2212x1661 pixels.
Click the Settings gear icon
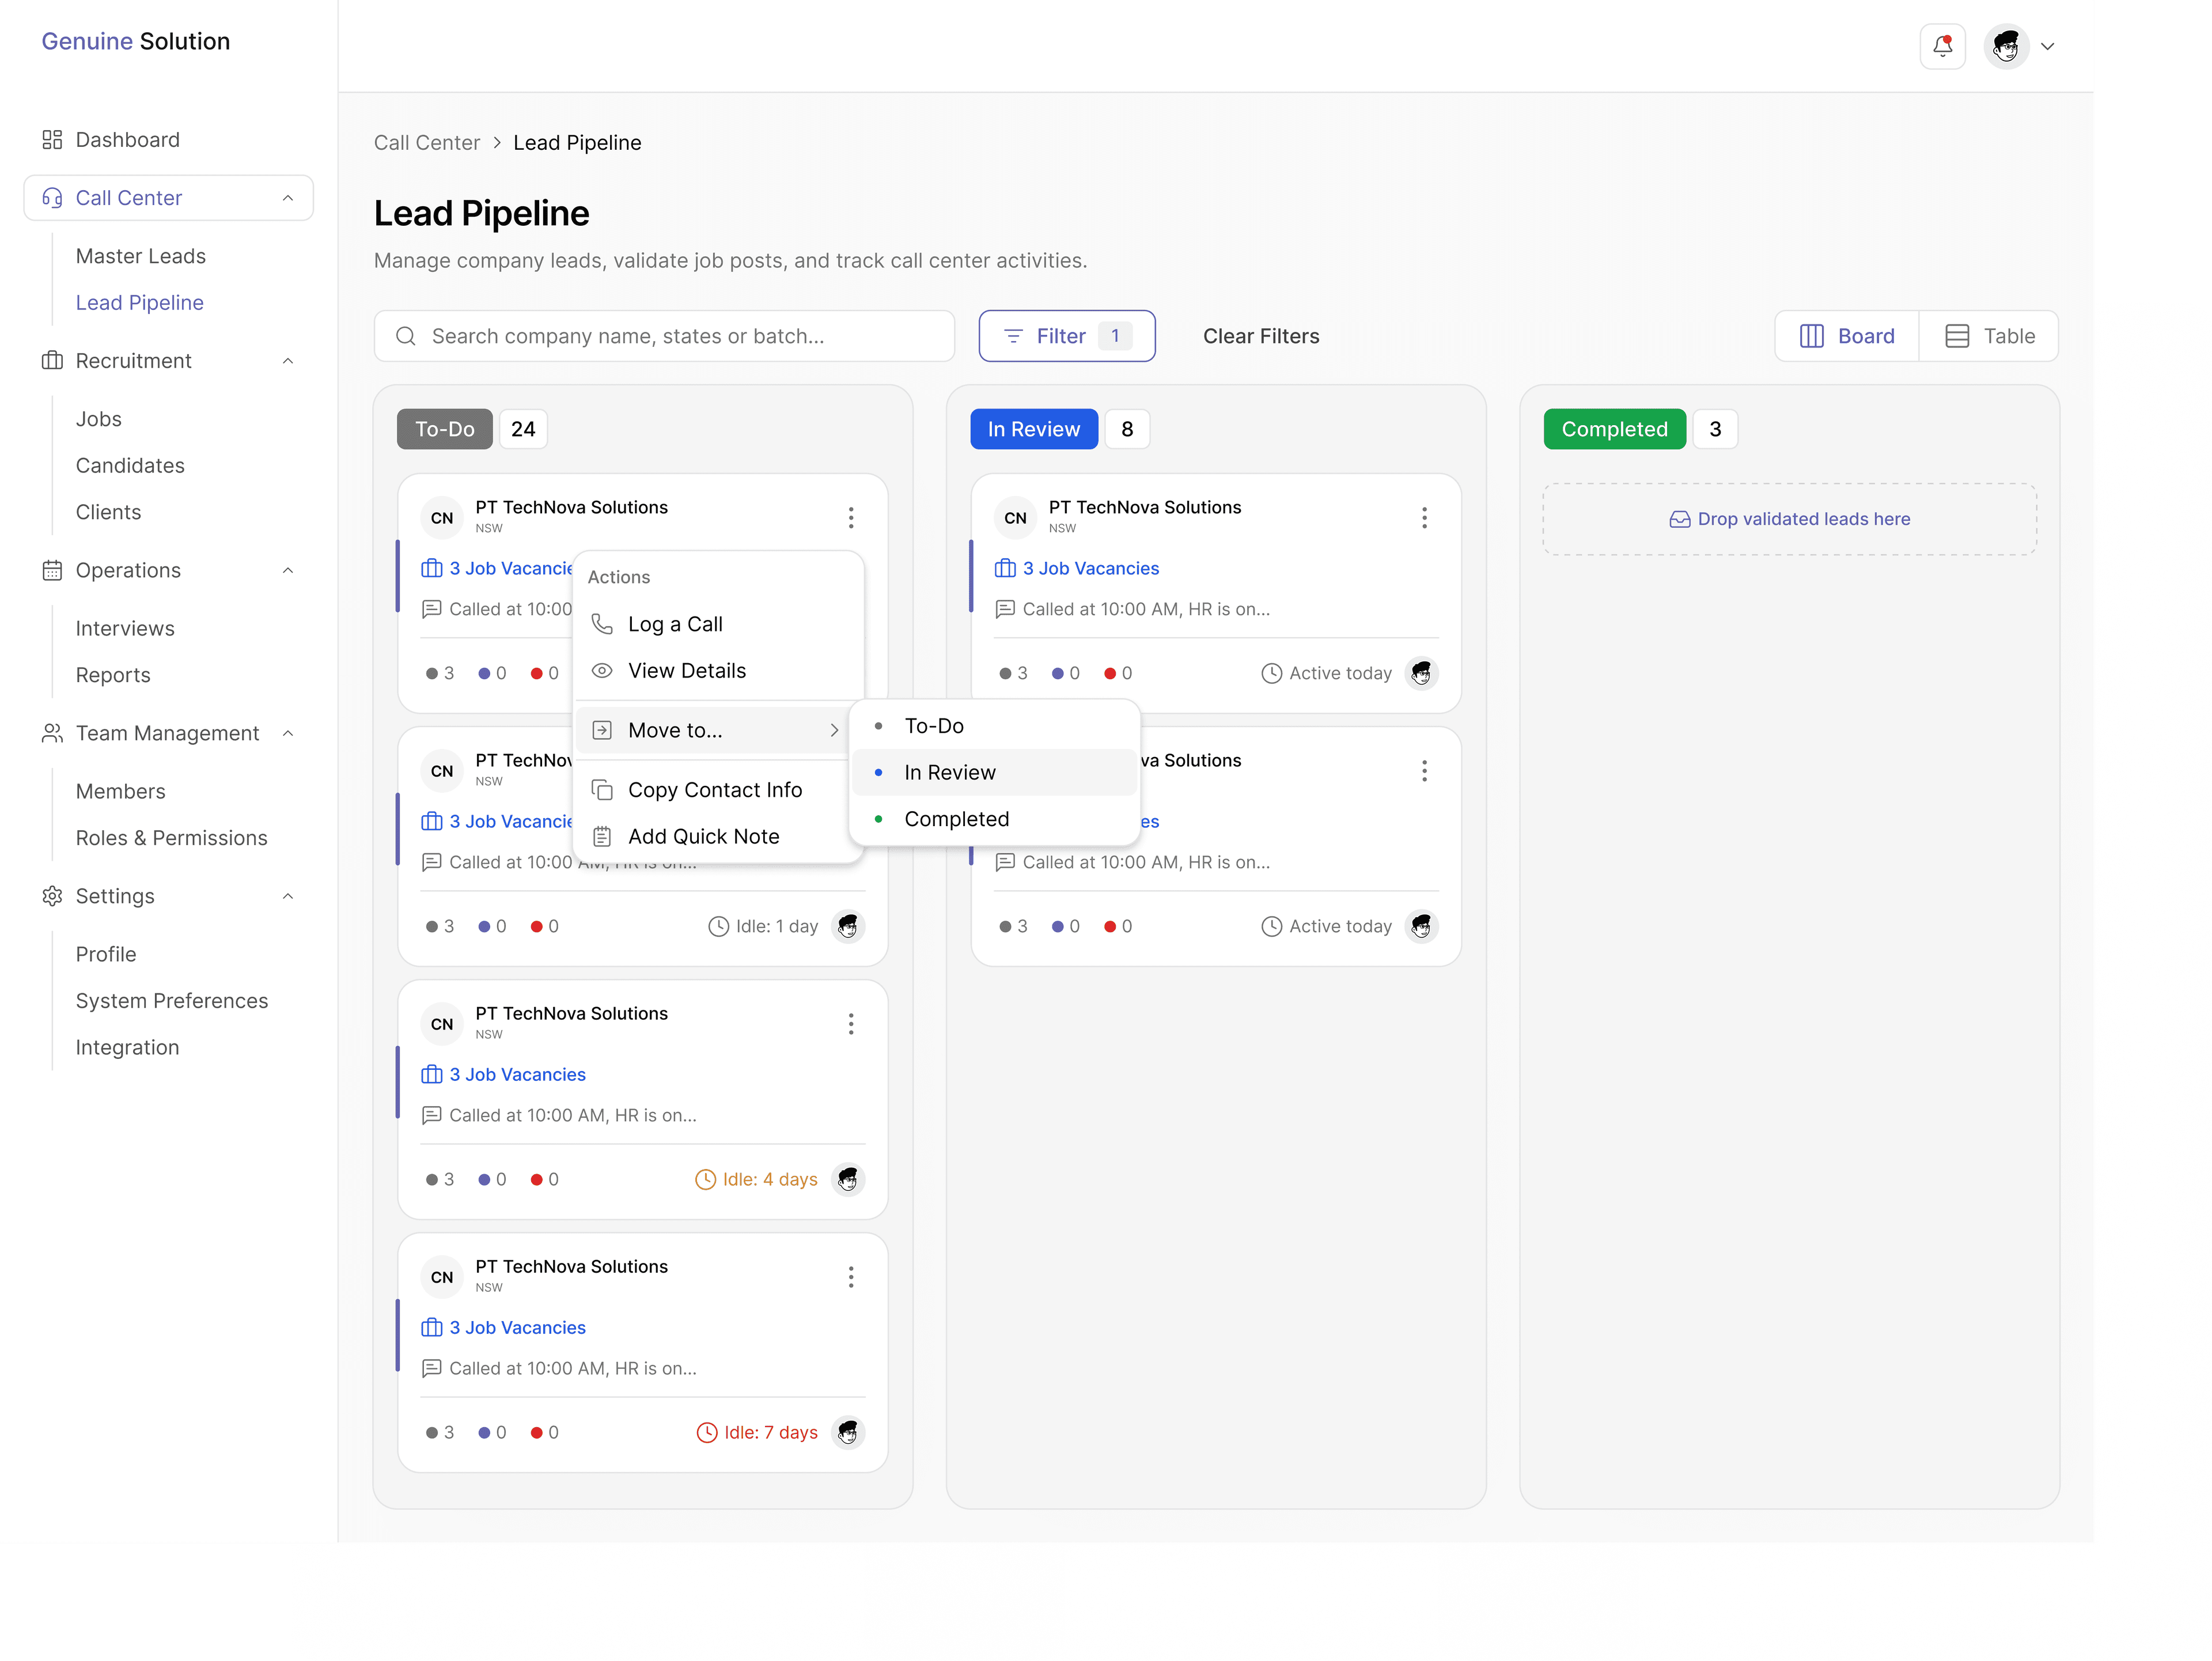[52, 897]
